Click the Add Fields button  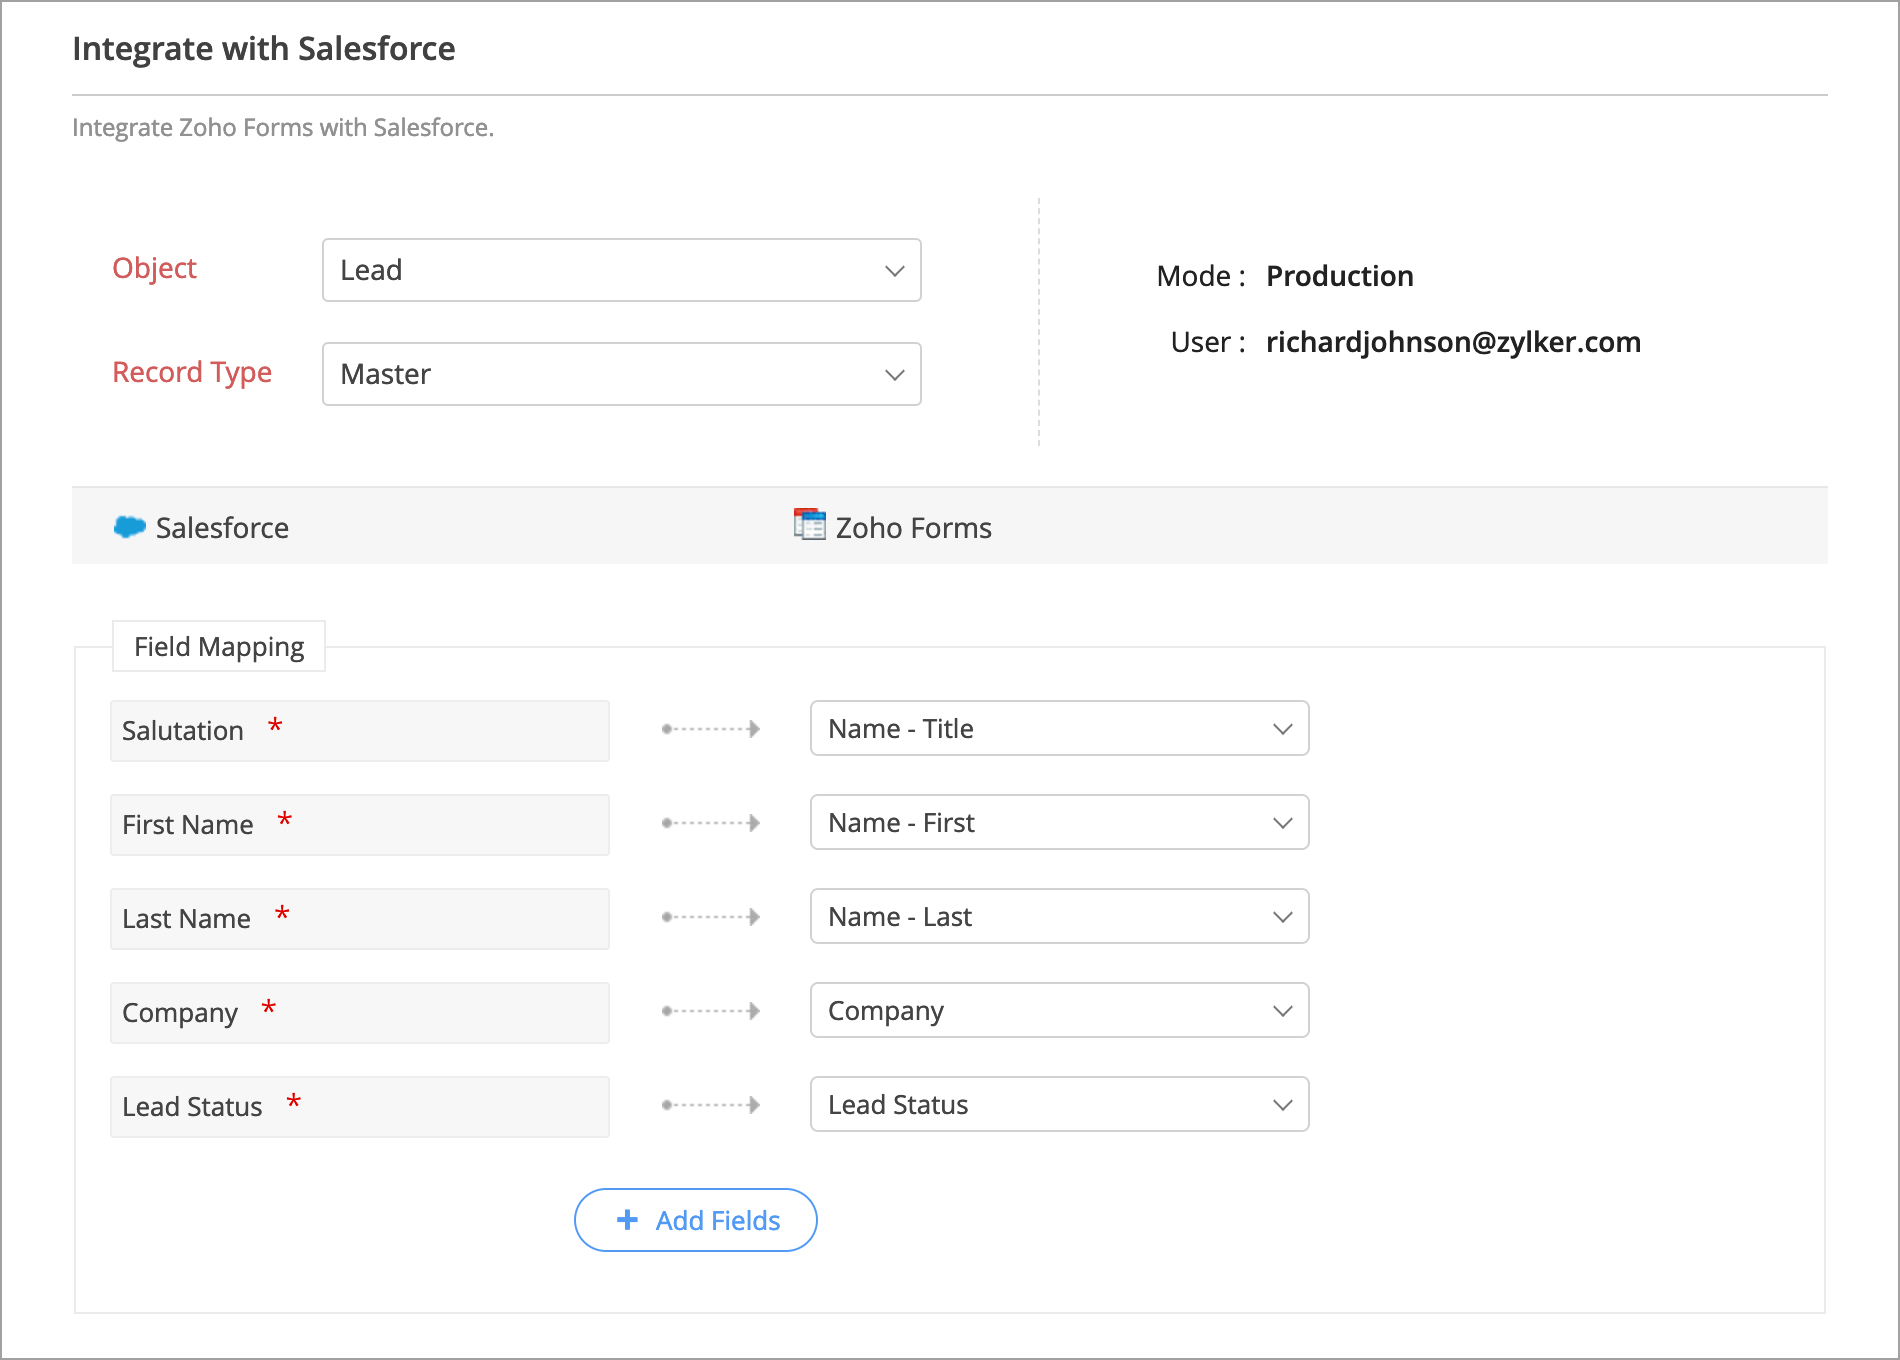point(696,1220)
